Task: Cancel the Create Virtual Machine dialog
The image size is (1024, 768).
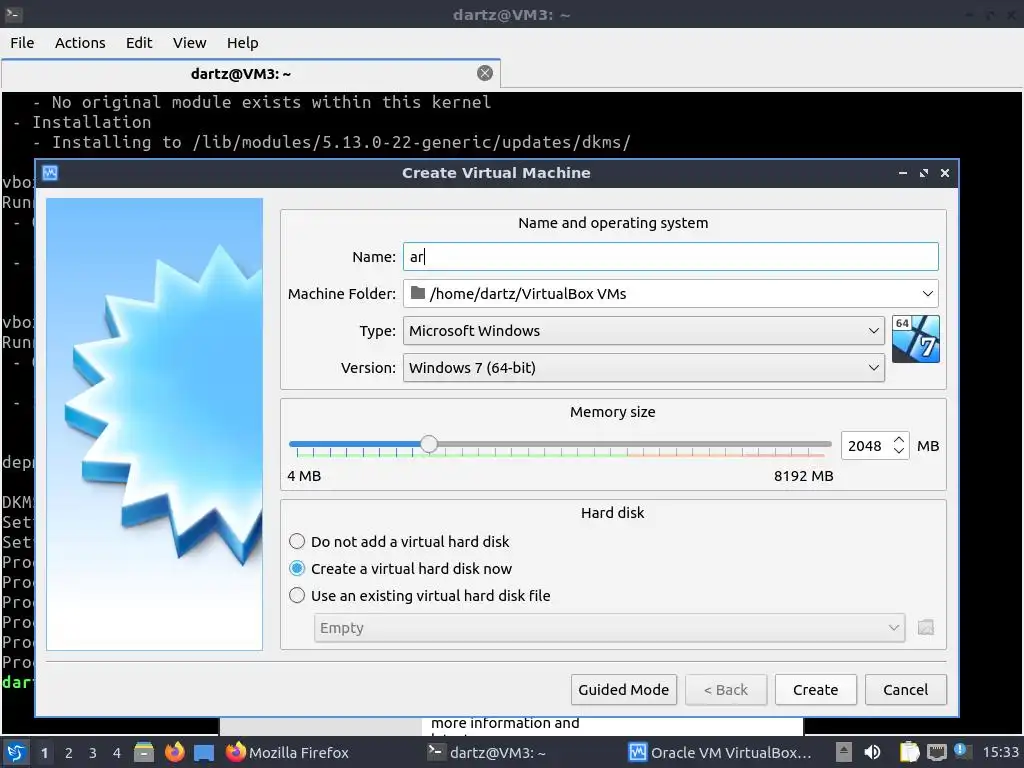Action: coord(905,690)
